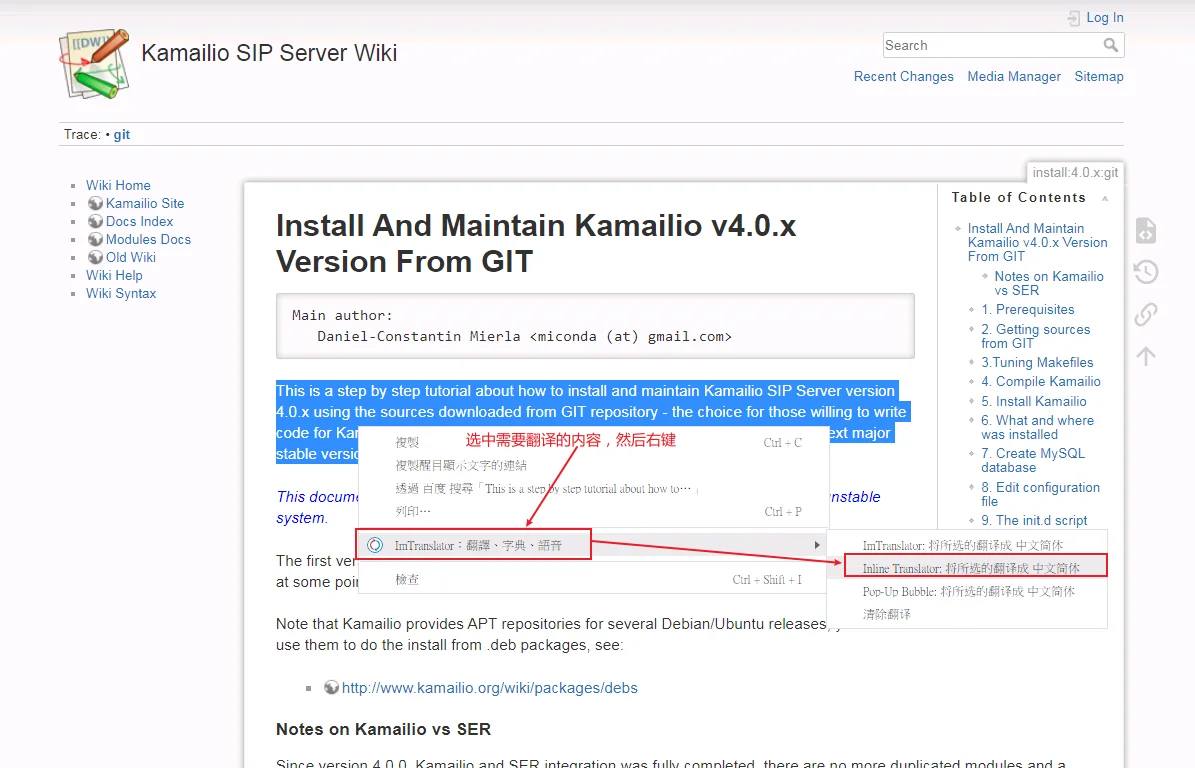
Task: Expand the ImTranslator submenu arrow
Action: coord(817,545)
